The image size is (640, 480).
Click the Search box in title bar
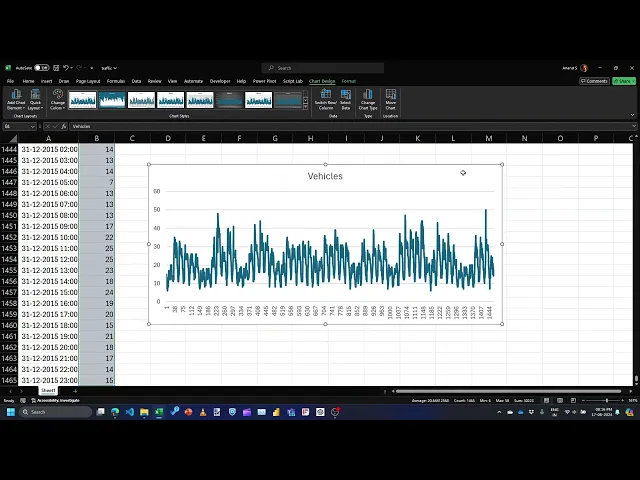coord(322,68)
